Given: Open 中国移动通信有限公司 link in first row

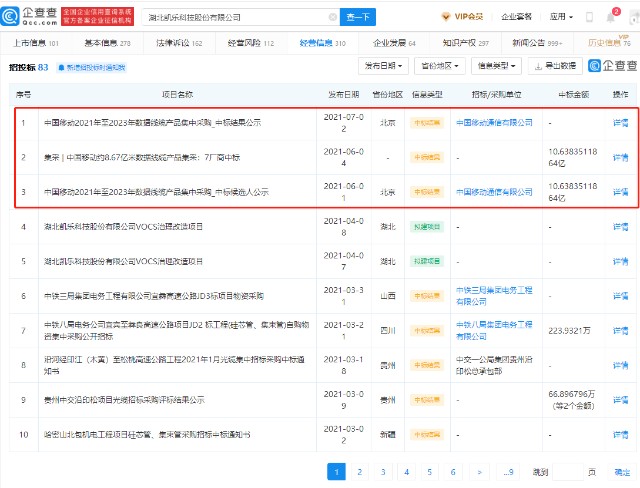Looking at the screenshot, I should pyautogui.click(x=494, y=123).
